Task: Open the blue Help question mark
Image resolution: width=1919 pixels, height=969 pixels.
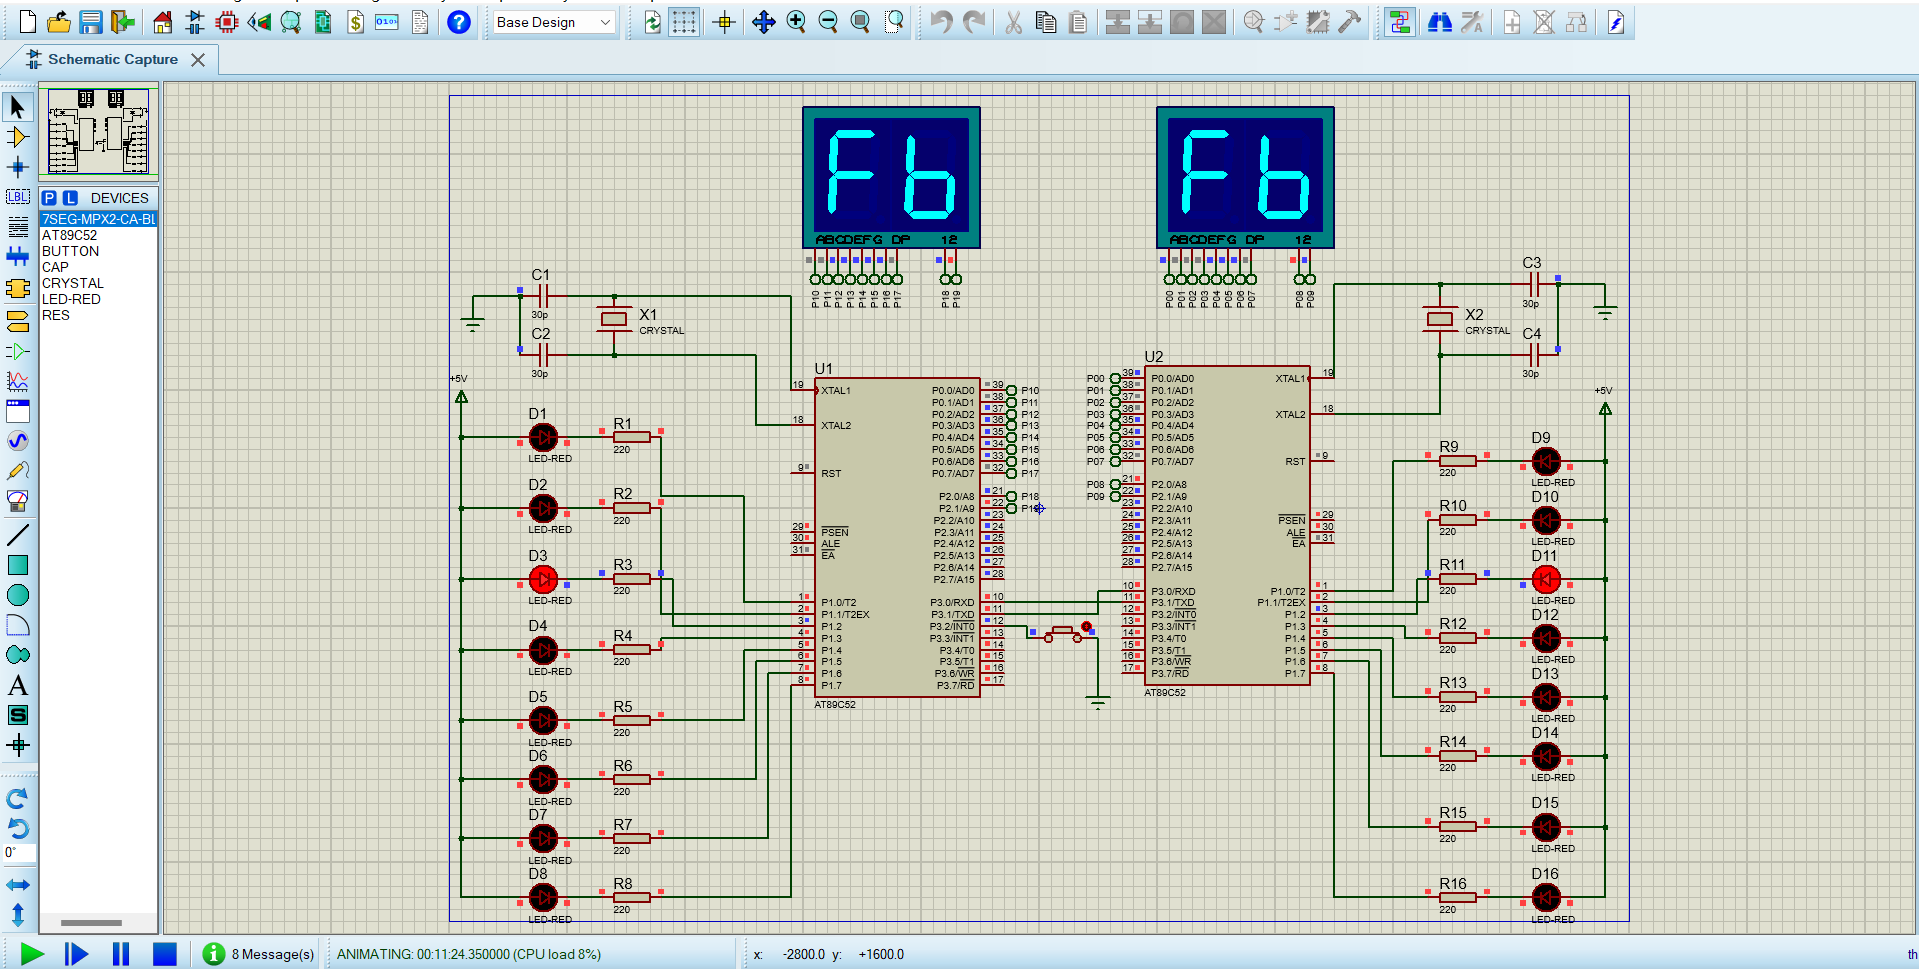Action: tap(459, 22)
